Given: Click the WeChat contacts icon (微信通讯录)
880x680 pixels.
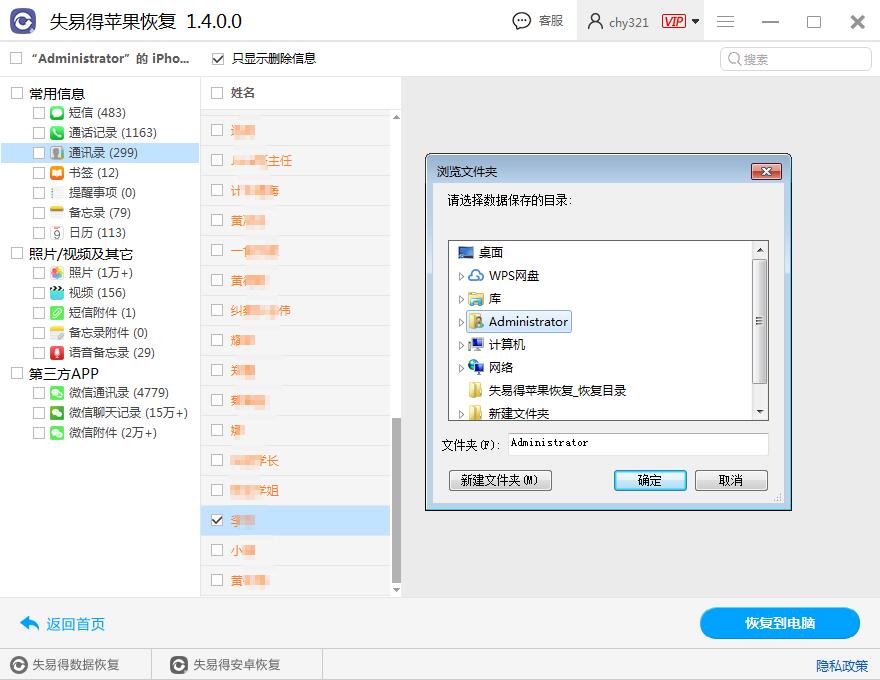Looking at the screenshot, I should (x=57, y=393).
